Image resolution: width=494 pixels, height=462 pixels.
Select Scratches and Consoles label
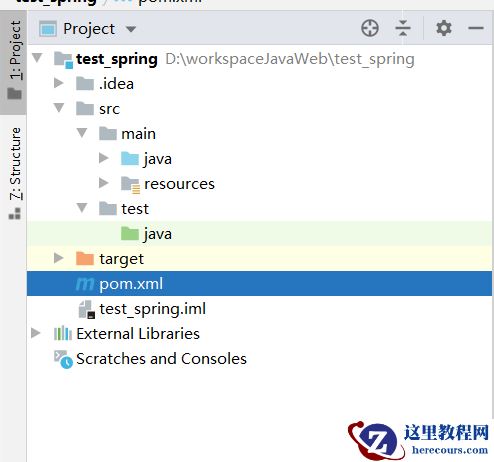coord(161,359)
